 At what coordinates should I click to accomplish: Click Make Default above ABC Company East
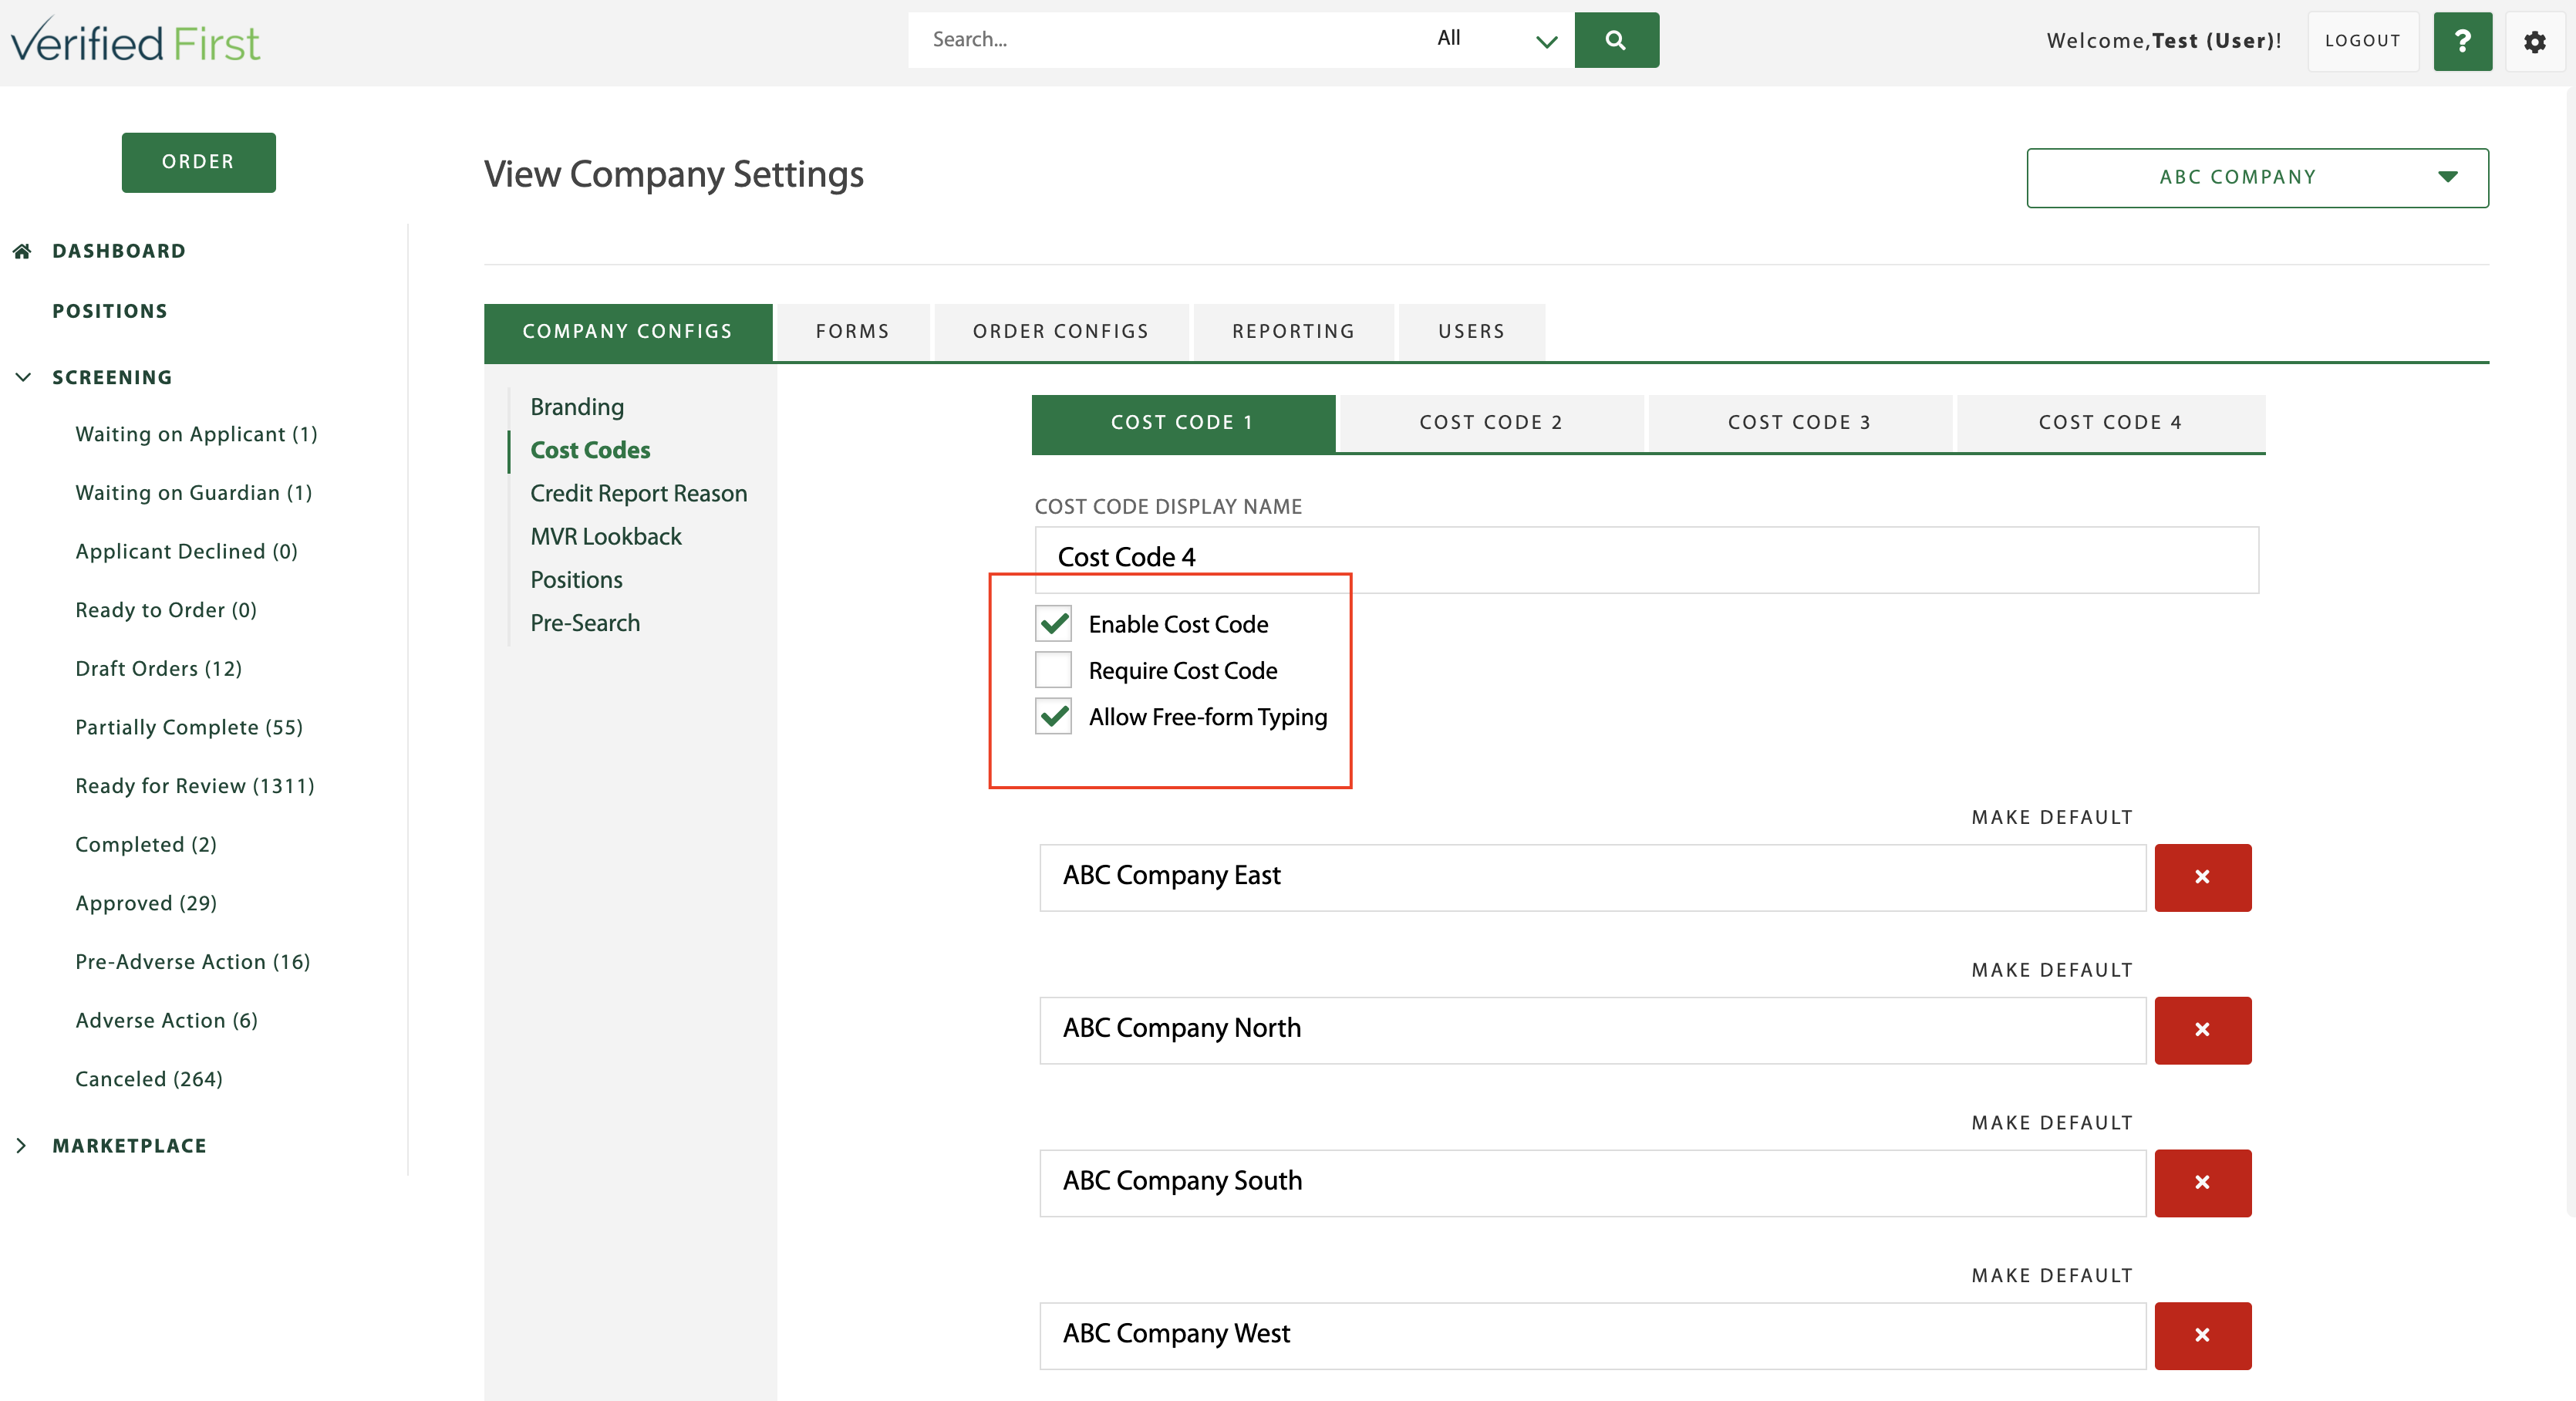click(x=2052, y=817)
